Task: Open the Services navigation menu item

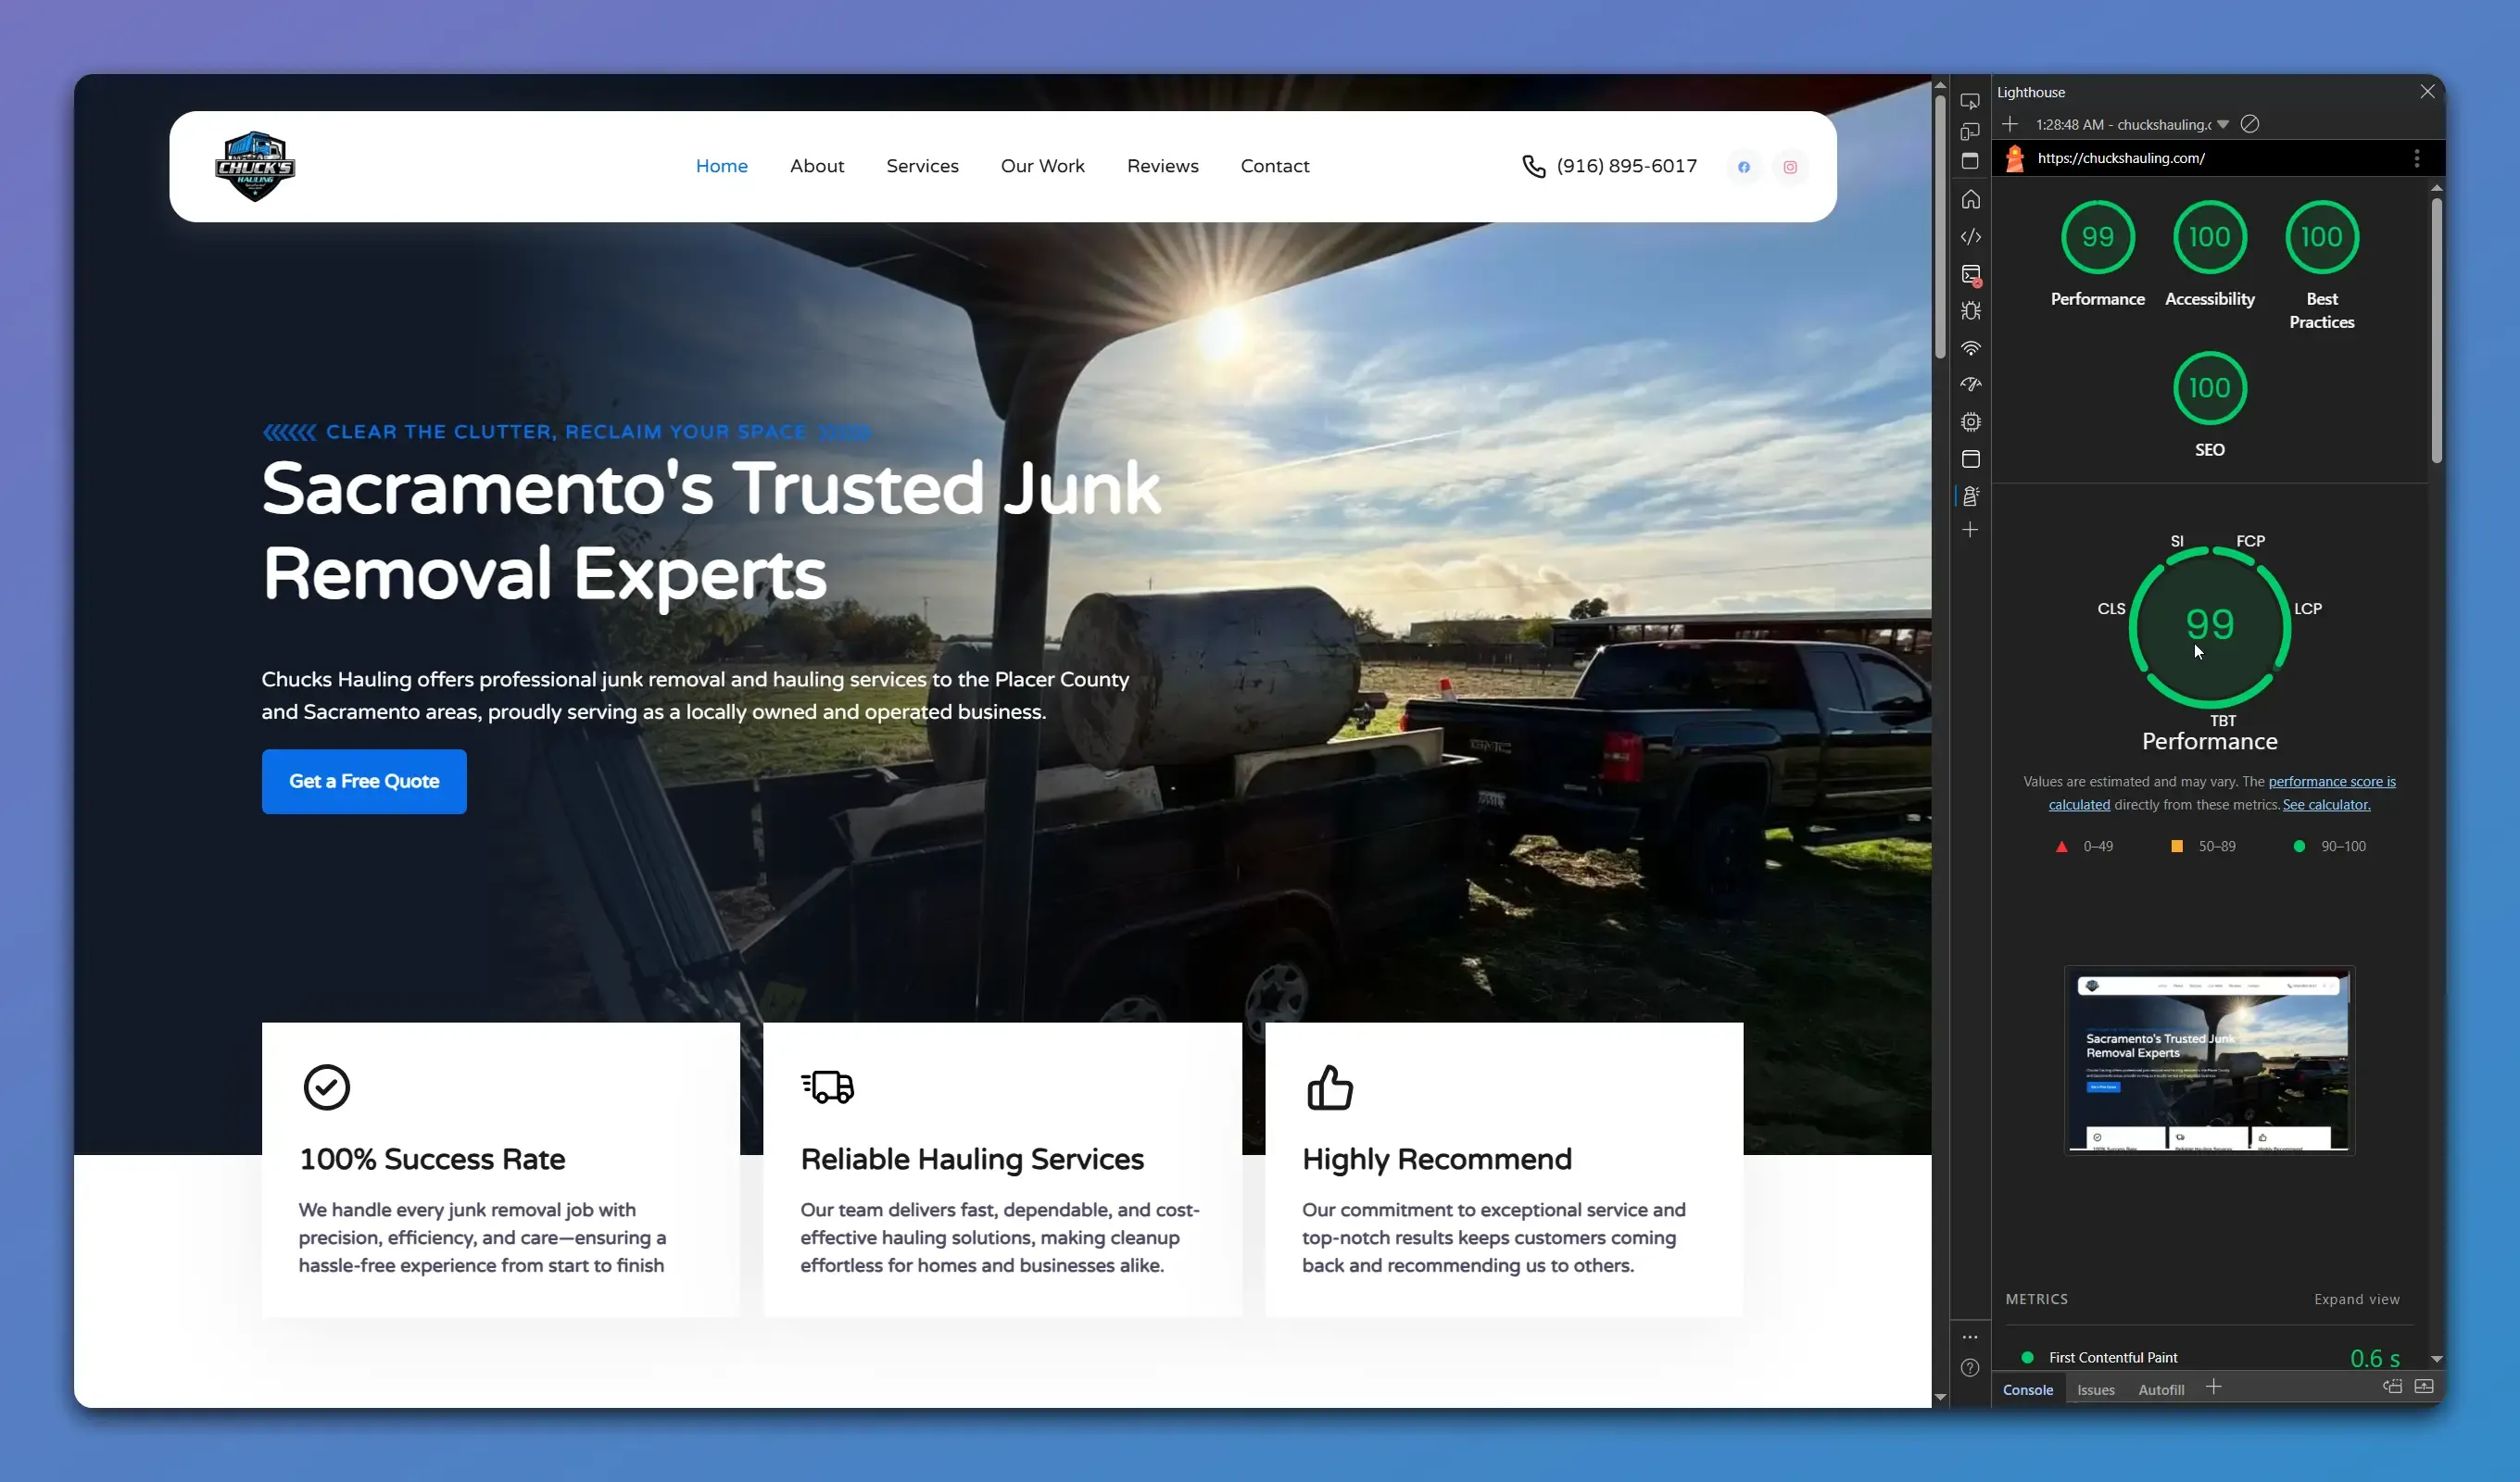Action: (x=921, y=166)
